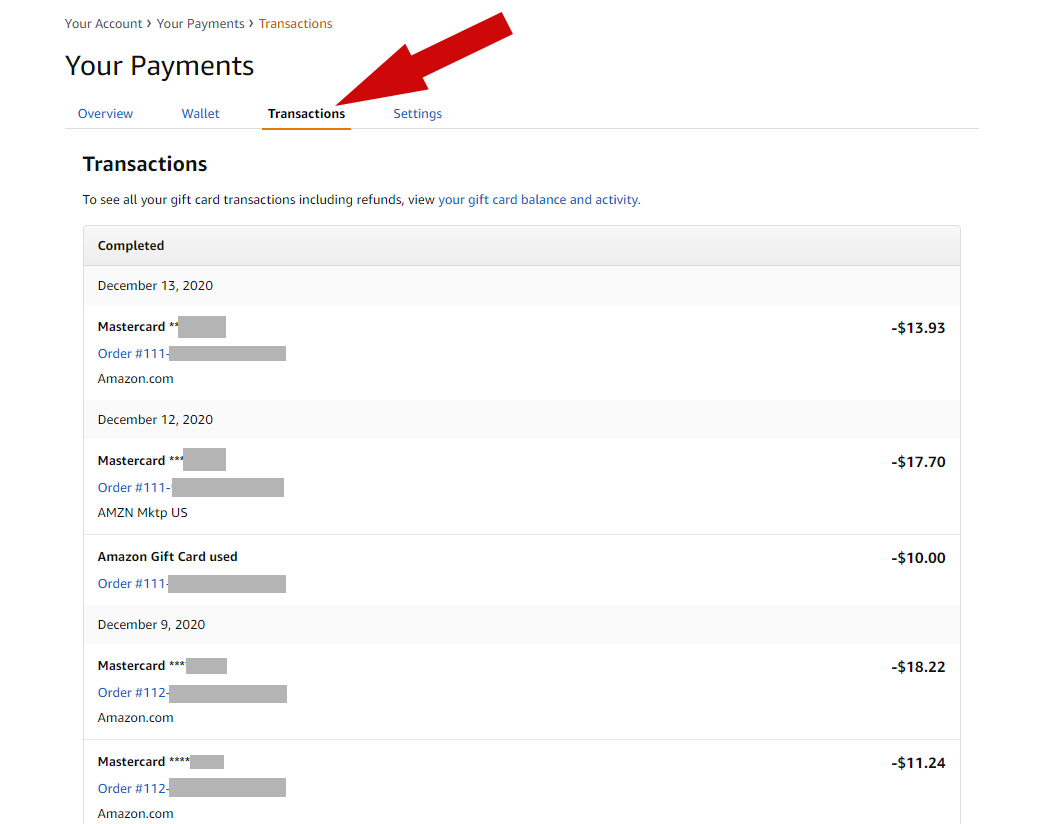The width and height of the screenshot is (1041, 824).
Task: Select the Transactions breadcrumb link
Action: pyautogui.click(x=295, y=23)
